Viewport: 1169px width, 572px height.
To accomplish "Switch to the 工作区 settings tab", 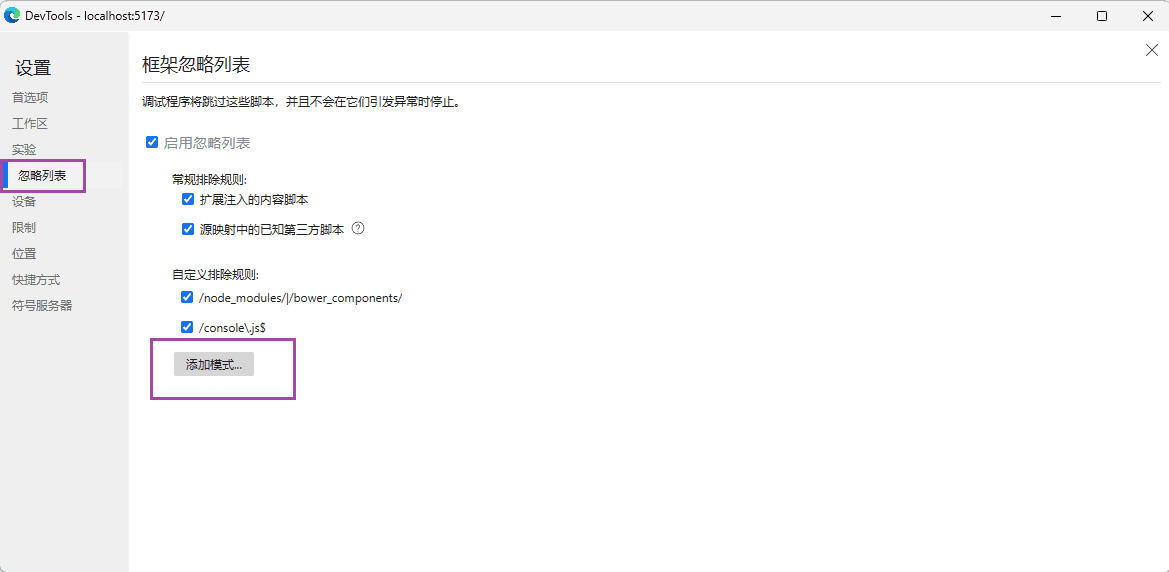I will 30,124.
